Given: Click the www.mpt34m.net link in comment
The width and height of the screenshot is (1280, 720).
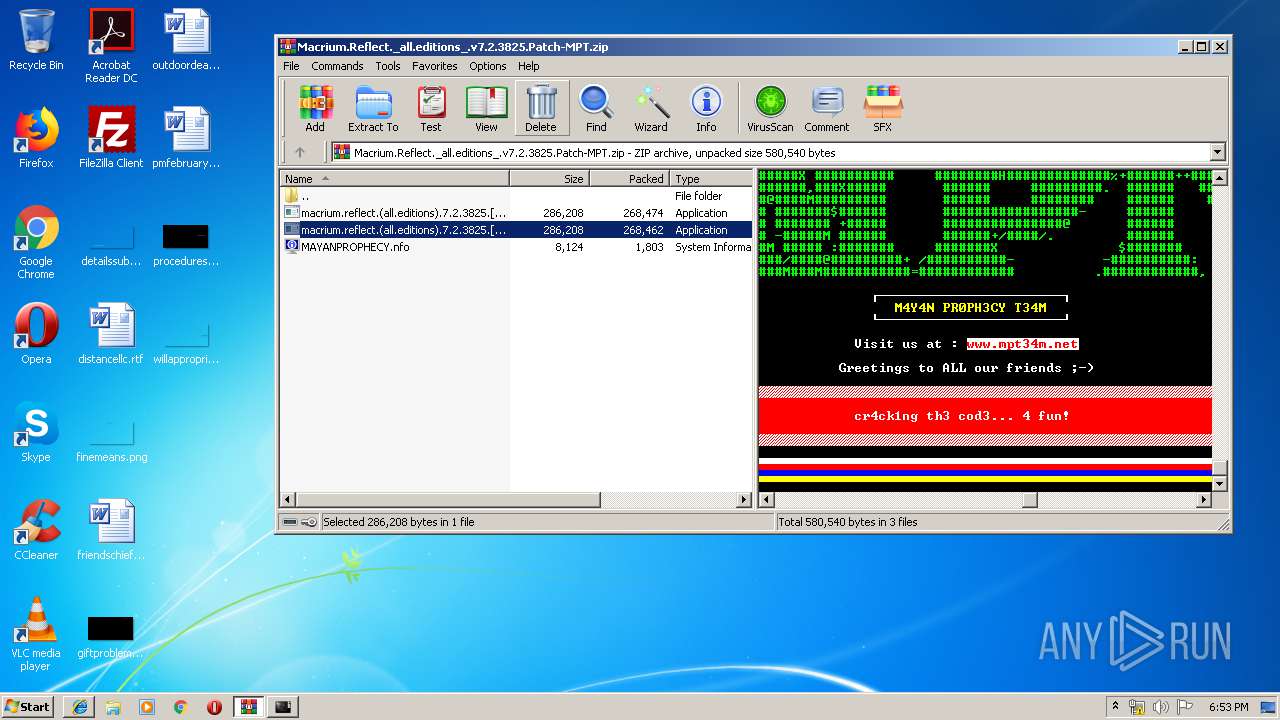Looking at the screenshot, I should [1022, 344].
